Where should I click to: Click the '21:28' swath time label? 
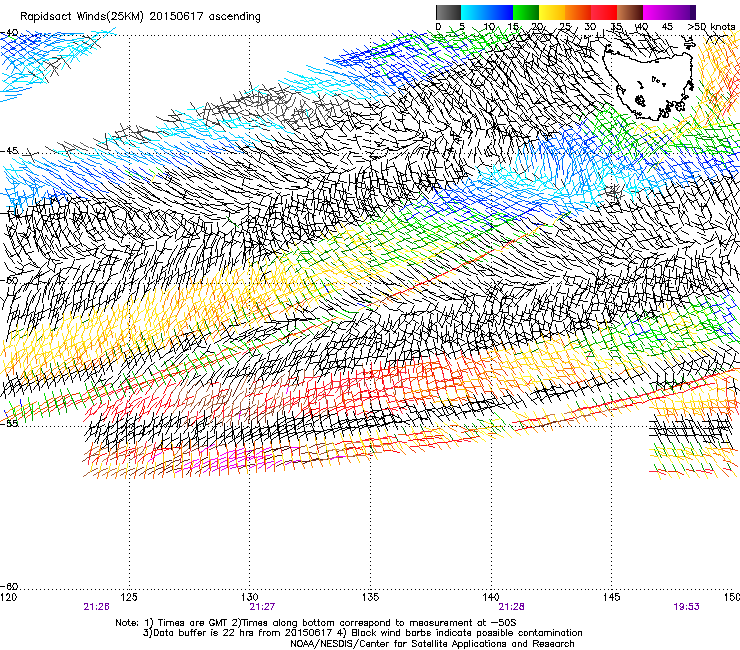512,607
